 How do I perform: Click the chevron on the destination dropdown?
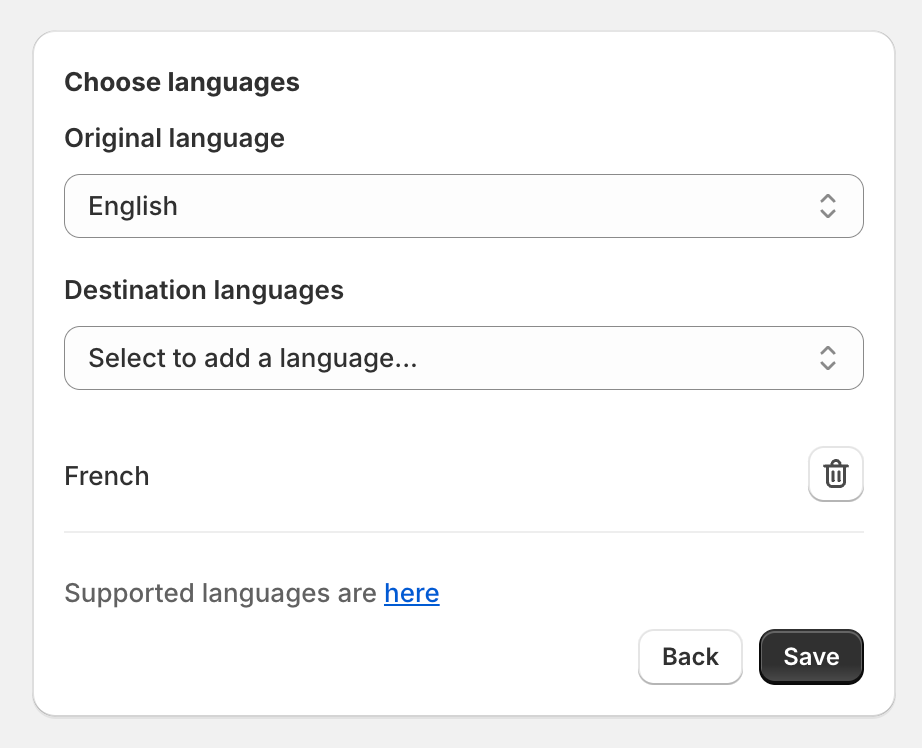point(828,358)
